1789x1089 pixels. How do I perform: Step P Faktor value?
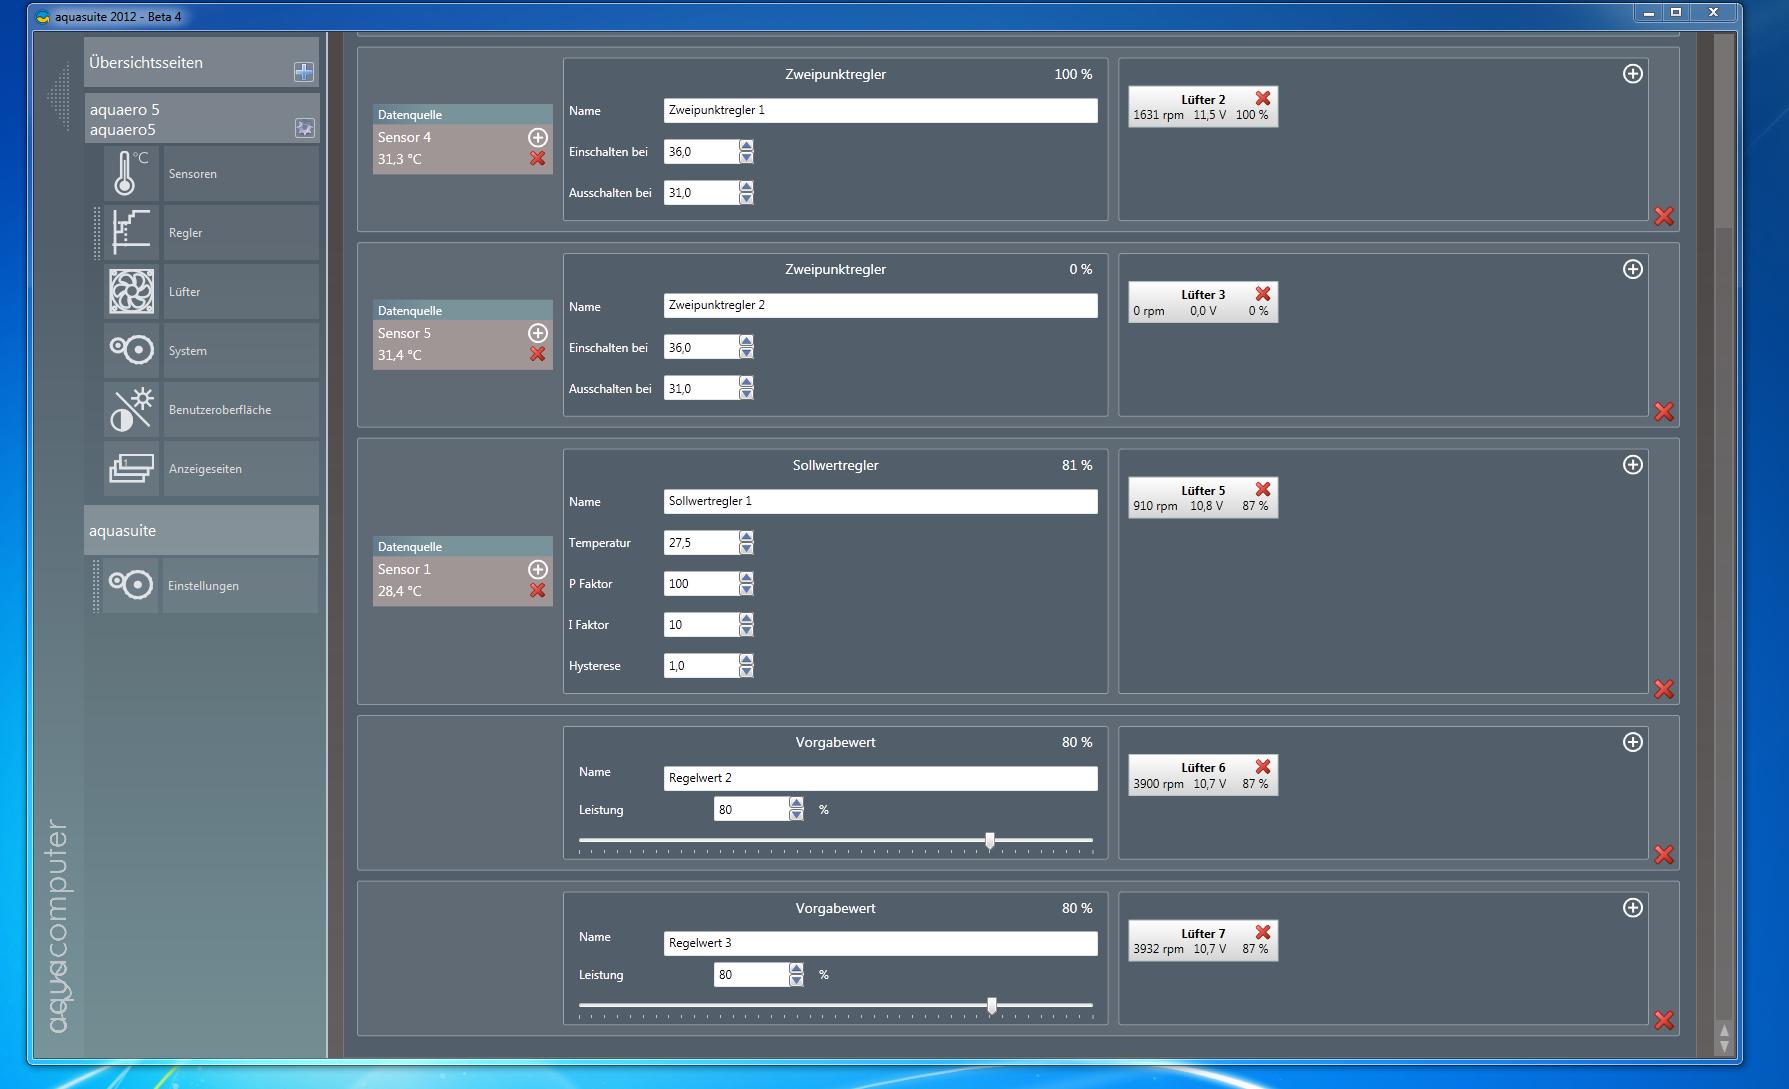coord(746,584)
